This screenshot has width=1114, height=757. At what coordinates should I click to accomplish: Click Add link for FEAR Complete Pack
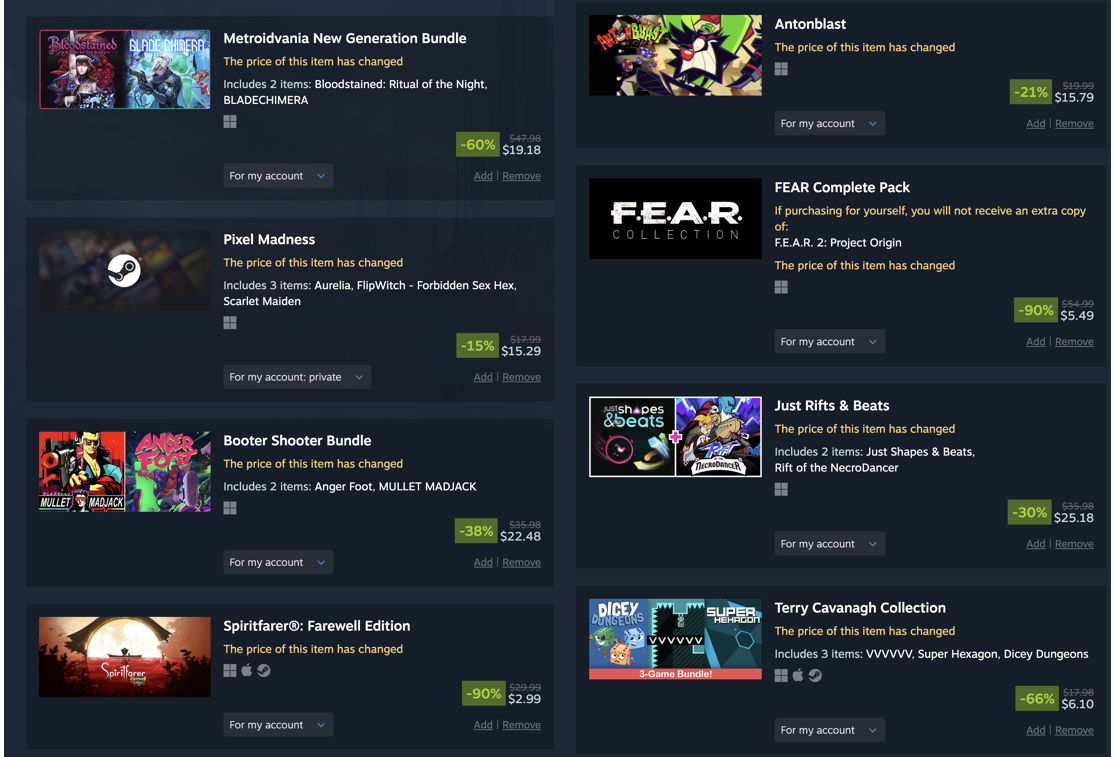(1035, 342)
